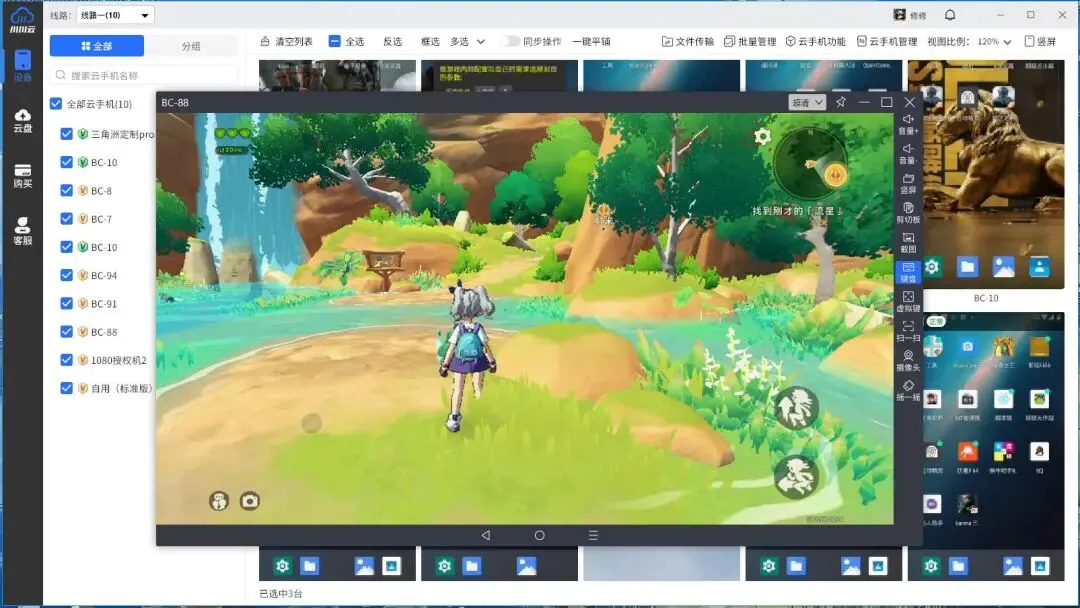Viewport: 1080px width, 608px height.
Task: Open the 设备 devices sidebar section
Action: [x=23, y=65]
